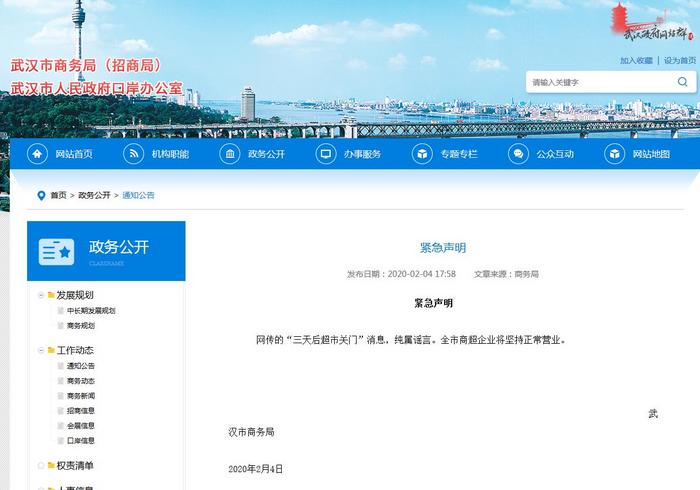Click the 专题专栏 cube icon
The image size is (700, 490).
(x=422, y=154)
